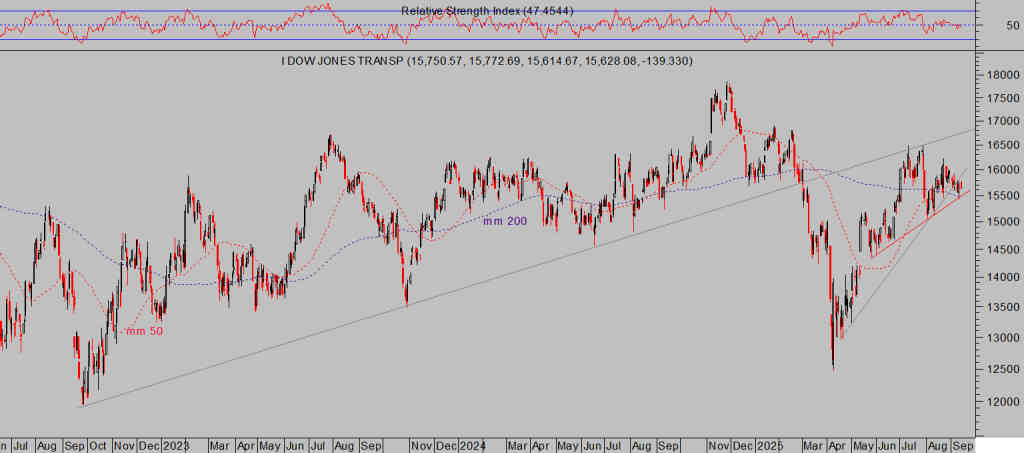This screenshot has height=453, width=1024.
Task: Click the 16500 price axis label
Action: click(x=1004, y=146)
